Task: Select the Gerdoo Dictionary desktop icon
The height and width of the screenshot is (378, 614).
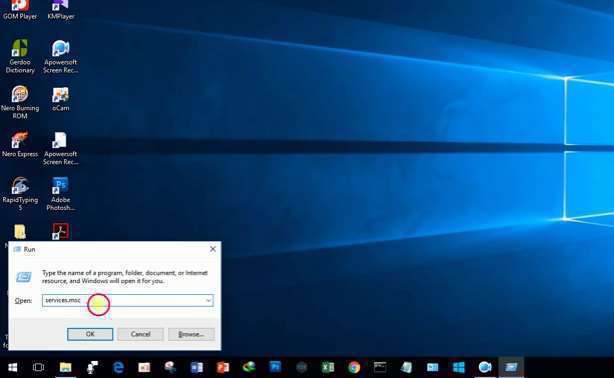Action: tap(20, 56)
